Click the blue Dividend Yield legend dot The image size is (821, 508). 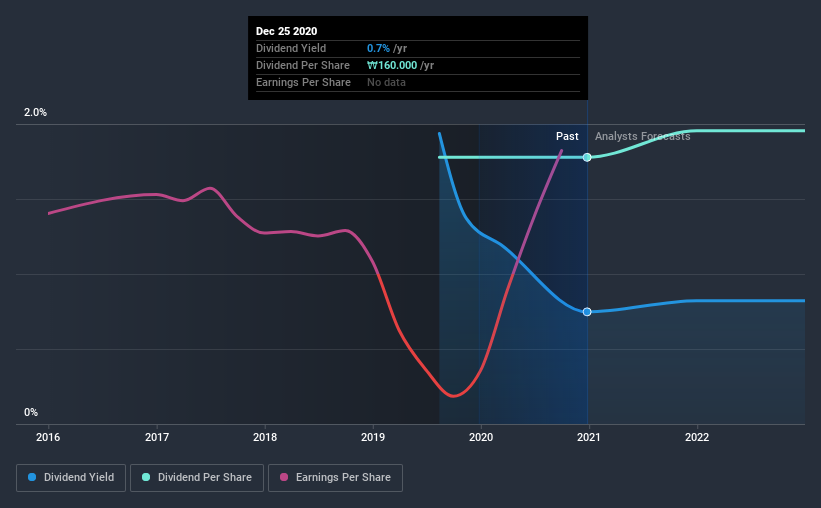click(32, 477)
